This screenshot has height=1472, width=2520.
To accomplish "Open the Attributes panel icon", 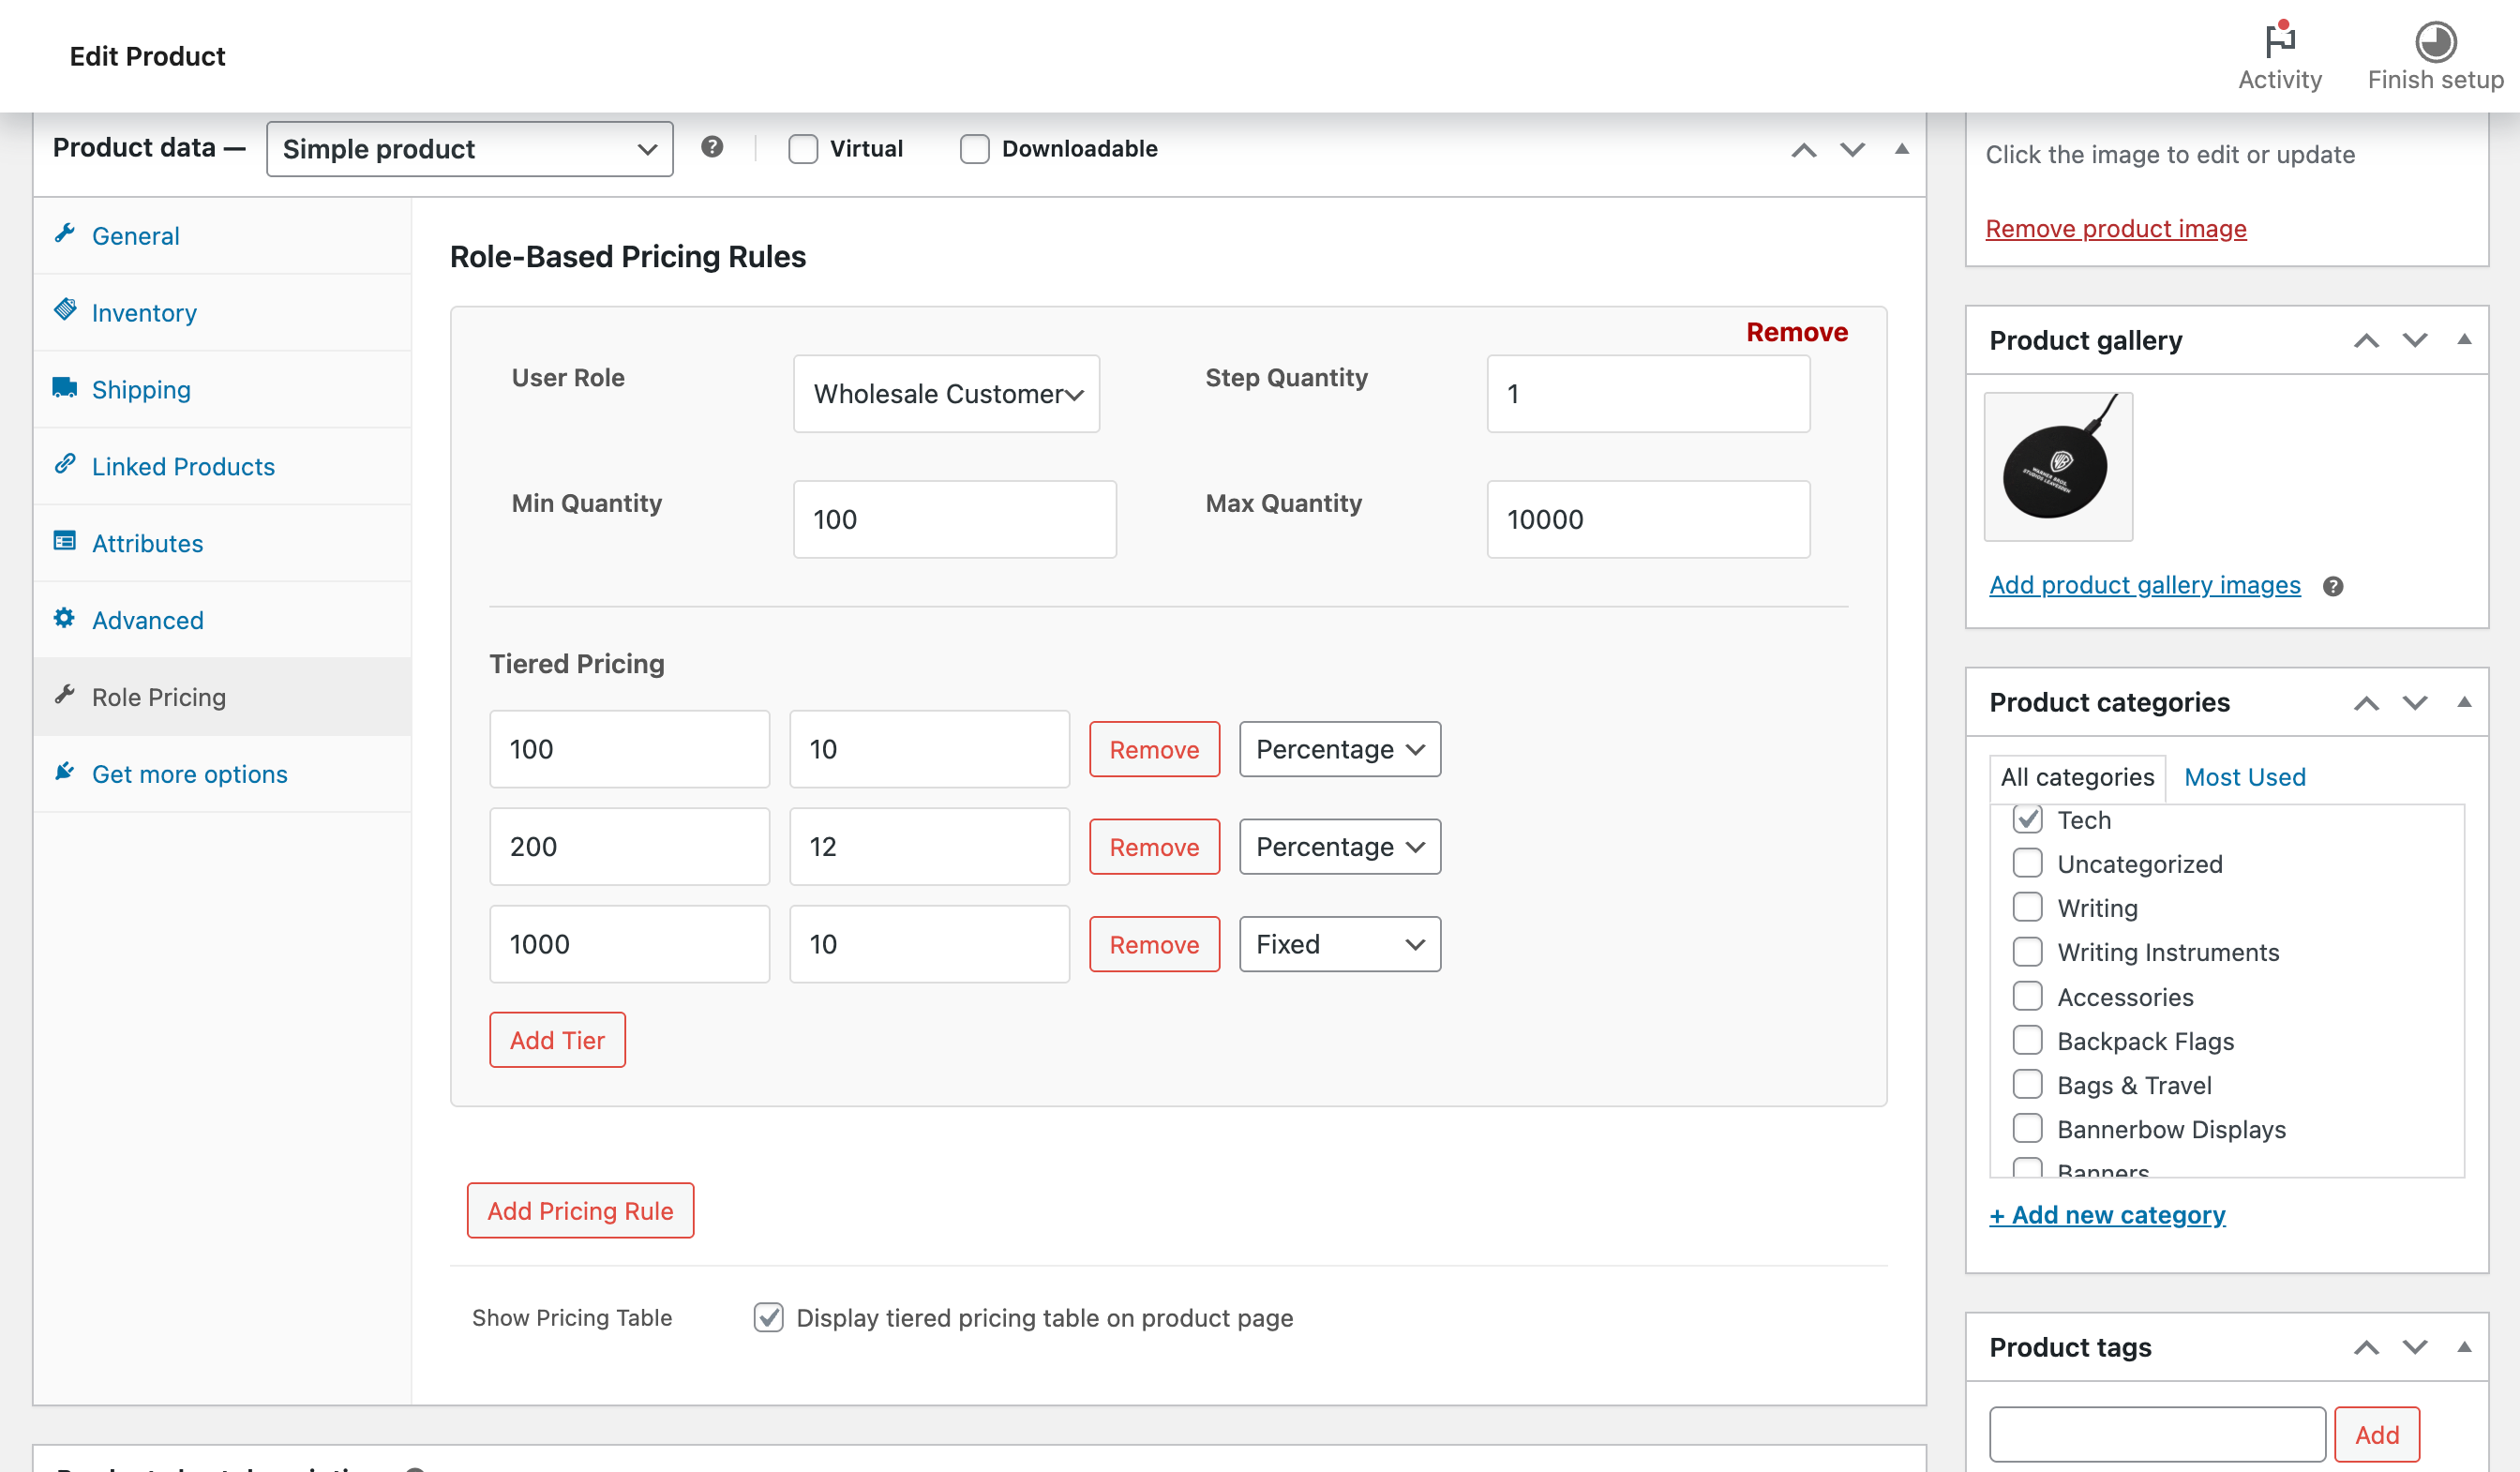I will (65, 543).
